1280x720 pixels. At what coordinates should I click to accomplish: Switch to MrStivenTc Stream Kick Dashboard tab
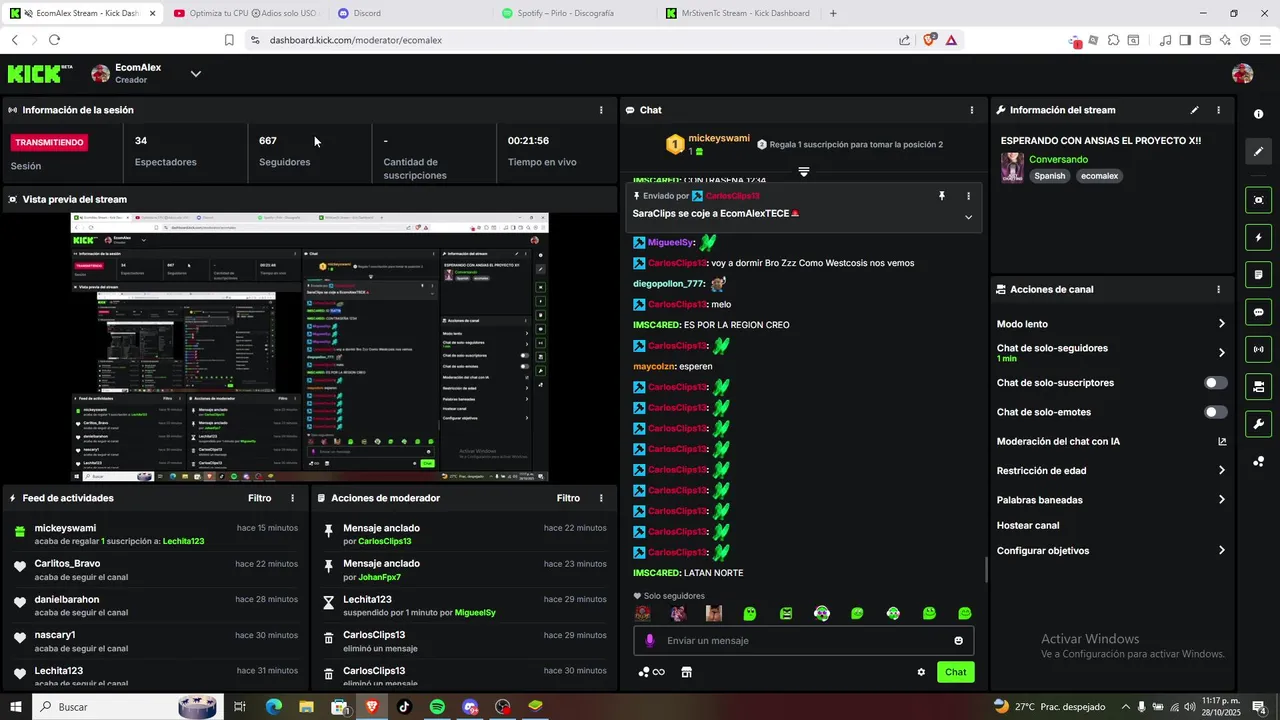(x=740, y=13)
